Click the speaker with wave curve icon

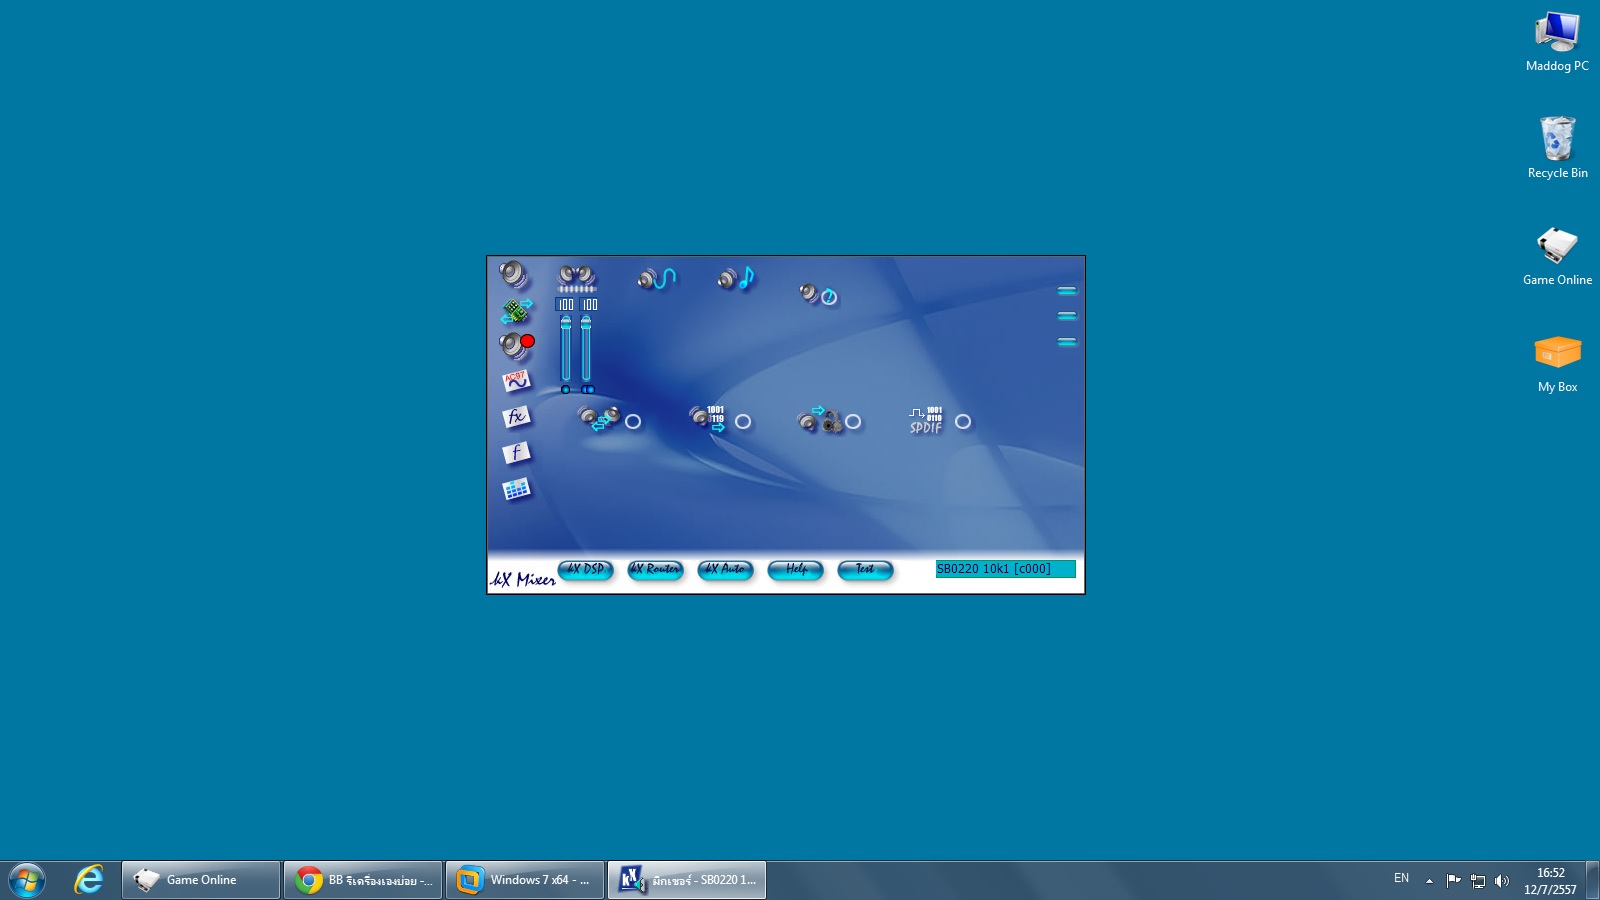tap(657, 278)
